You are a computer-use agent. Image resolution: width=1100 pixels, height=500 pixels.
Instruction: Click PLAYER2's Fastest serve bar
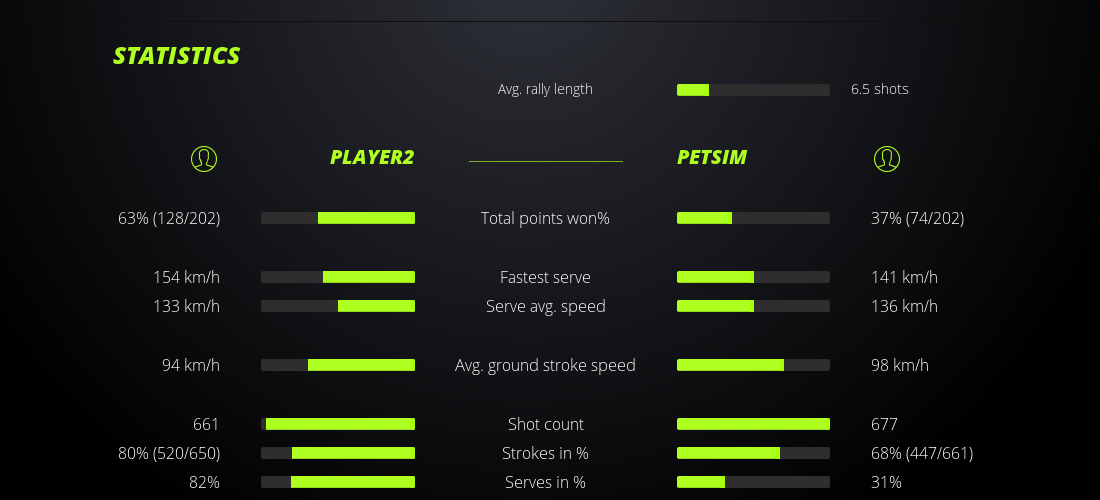pyautogui.click(x=338, y=277)
